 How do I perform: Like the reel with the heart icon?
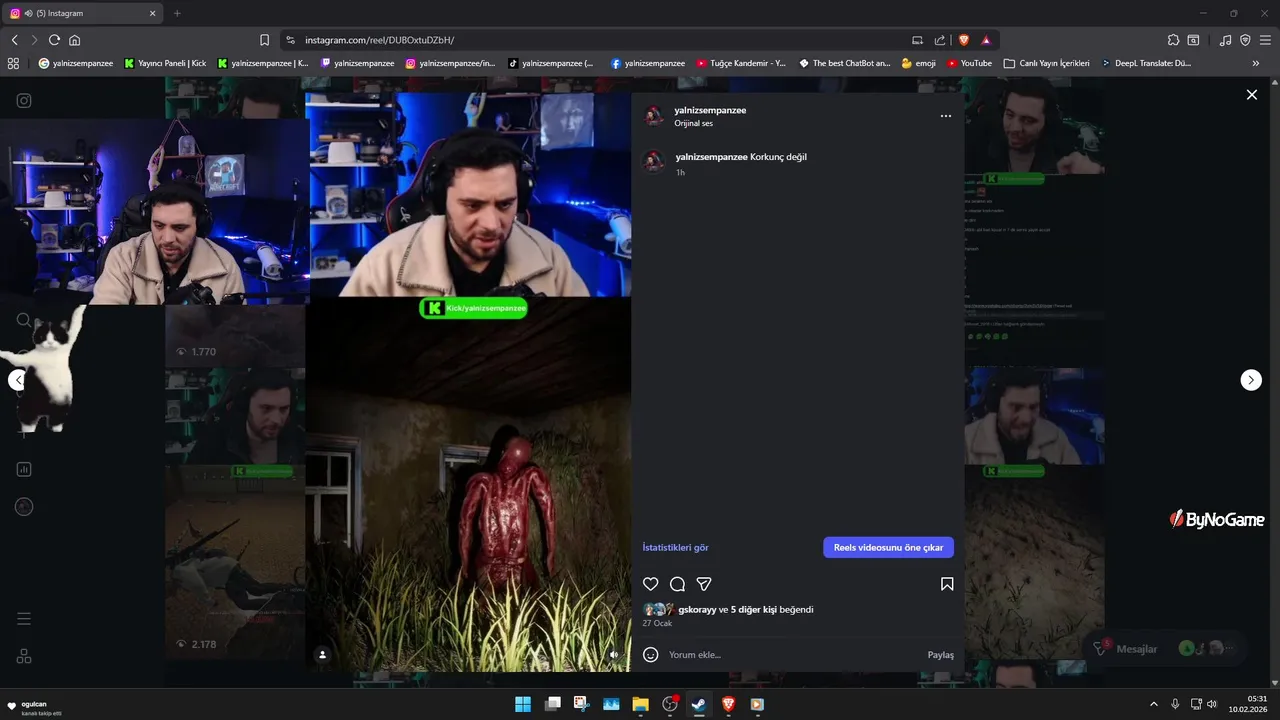pos(651,584)
